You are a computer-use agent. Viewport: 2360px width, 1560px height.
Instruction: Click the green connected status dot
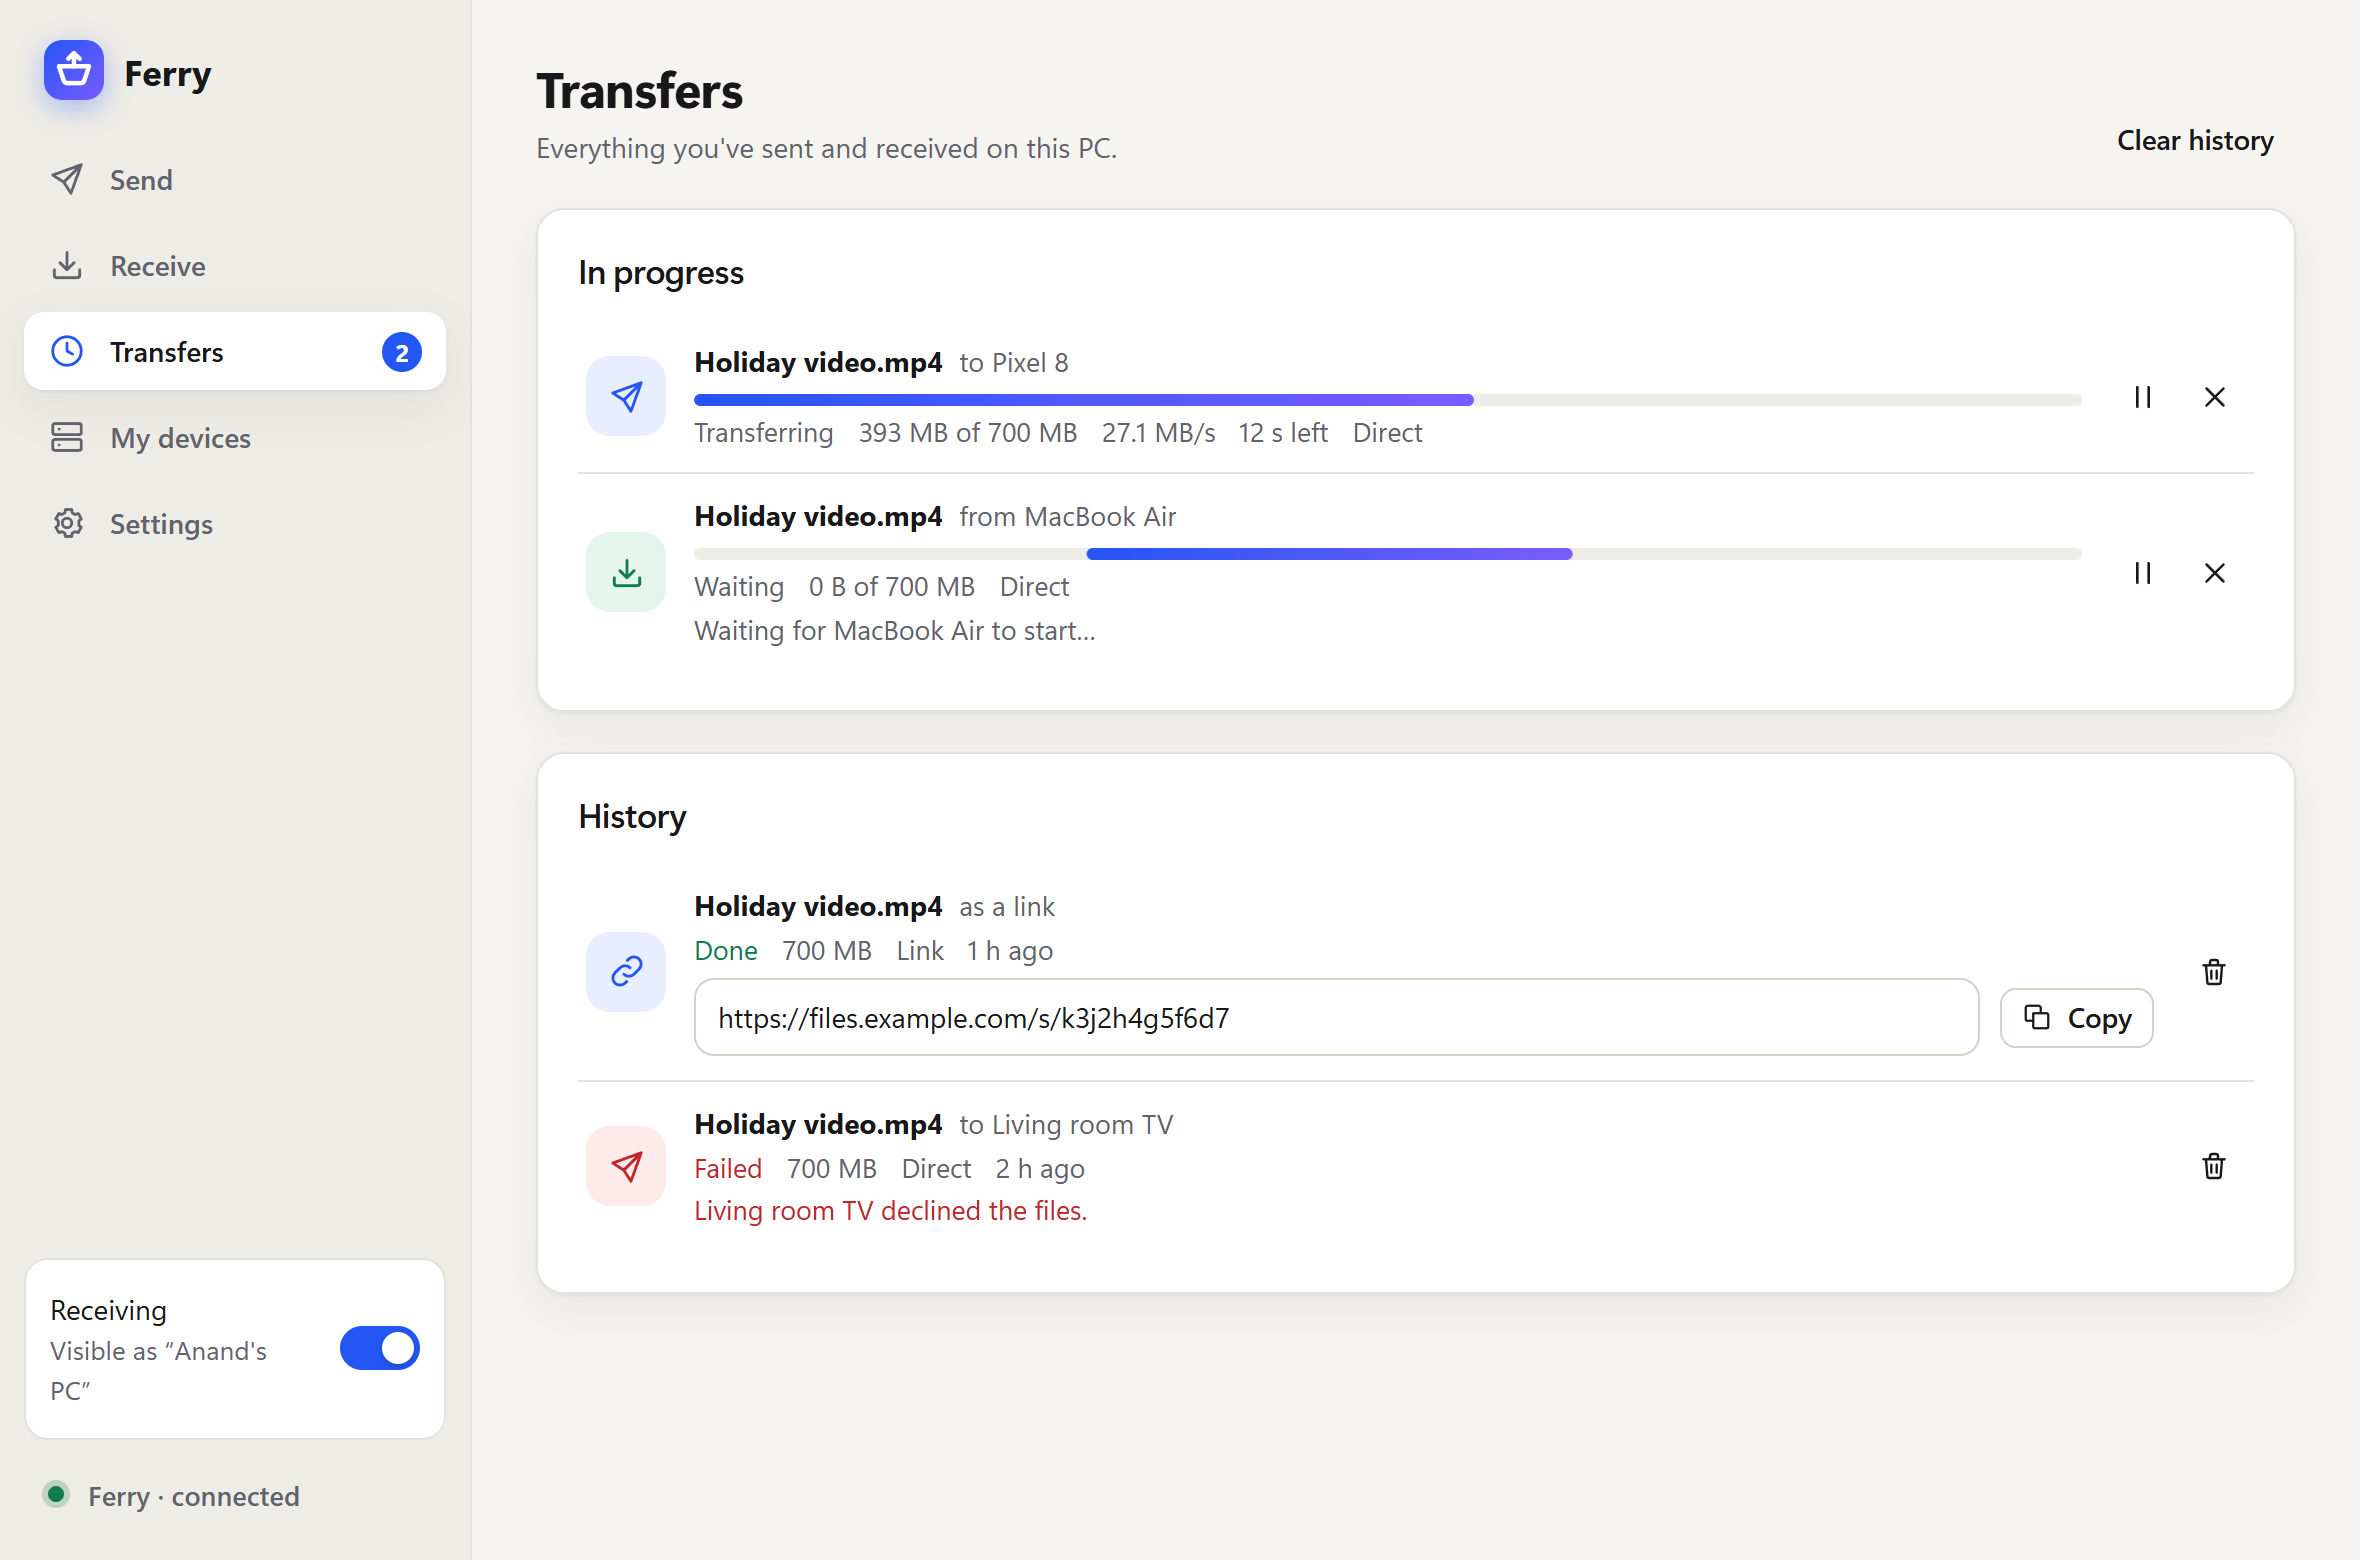(57, 1495)
